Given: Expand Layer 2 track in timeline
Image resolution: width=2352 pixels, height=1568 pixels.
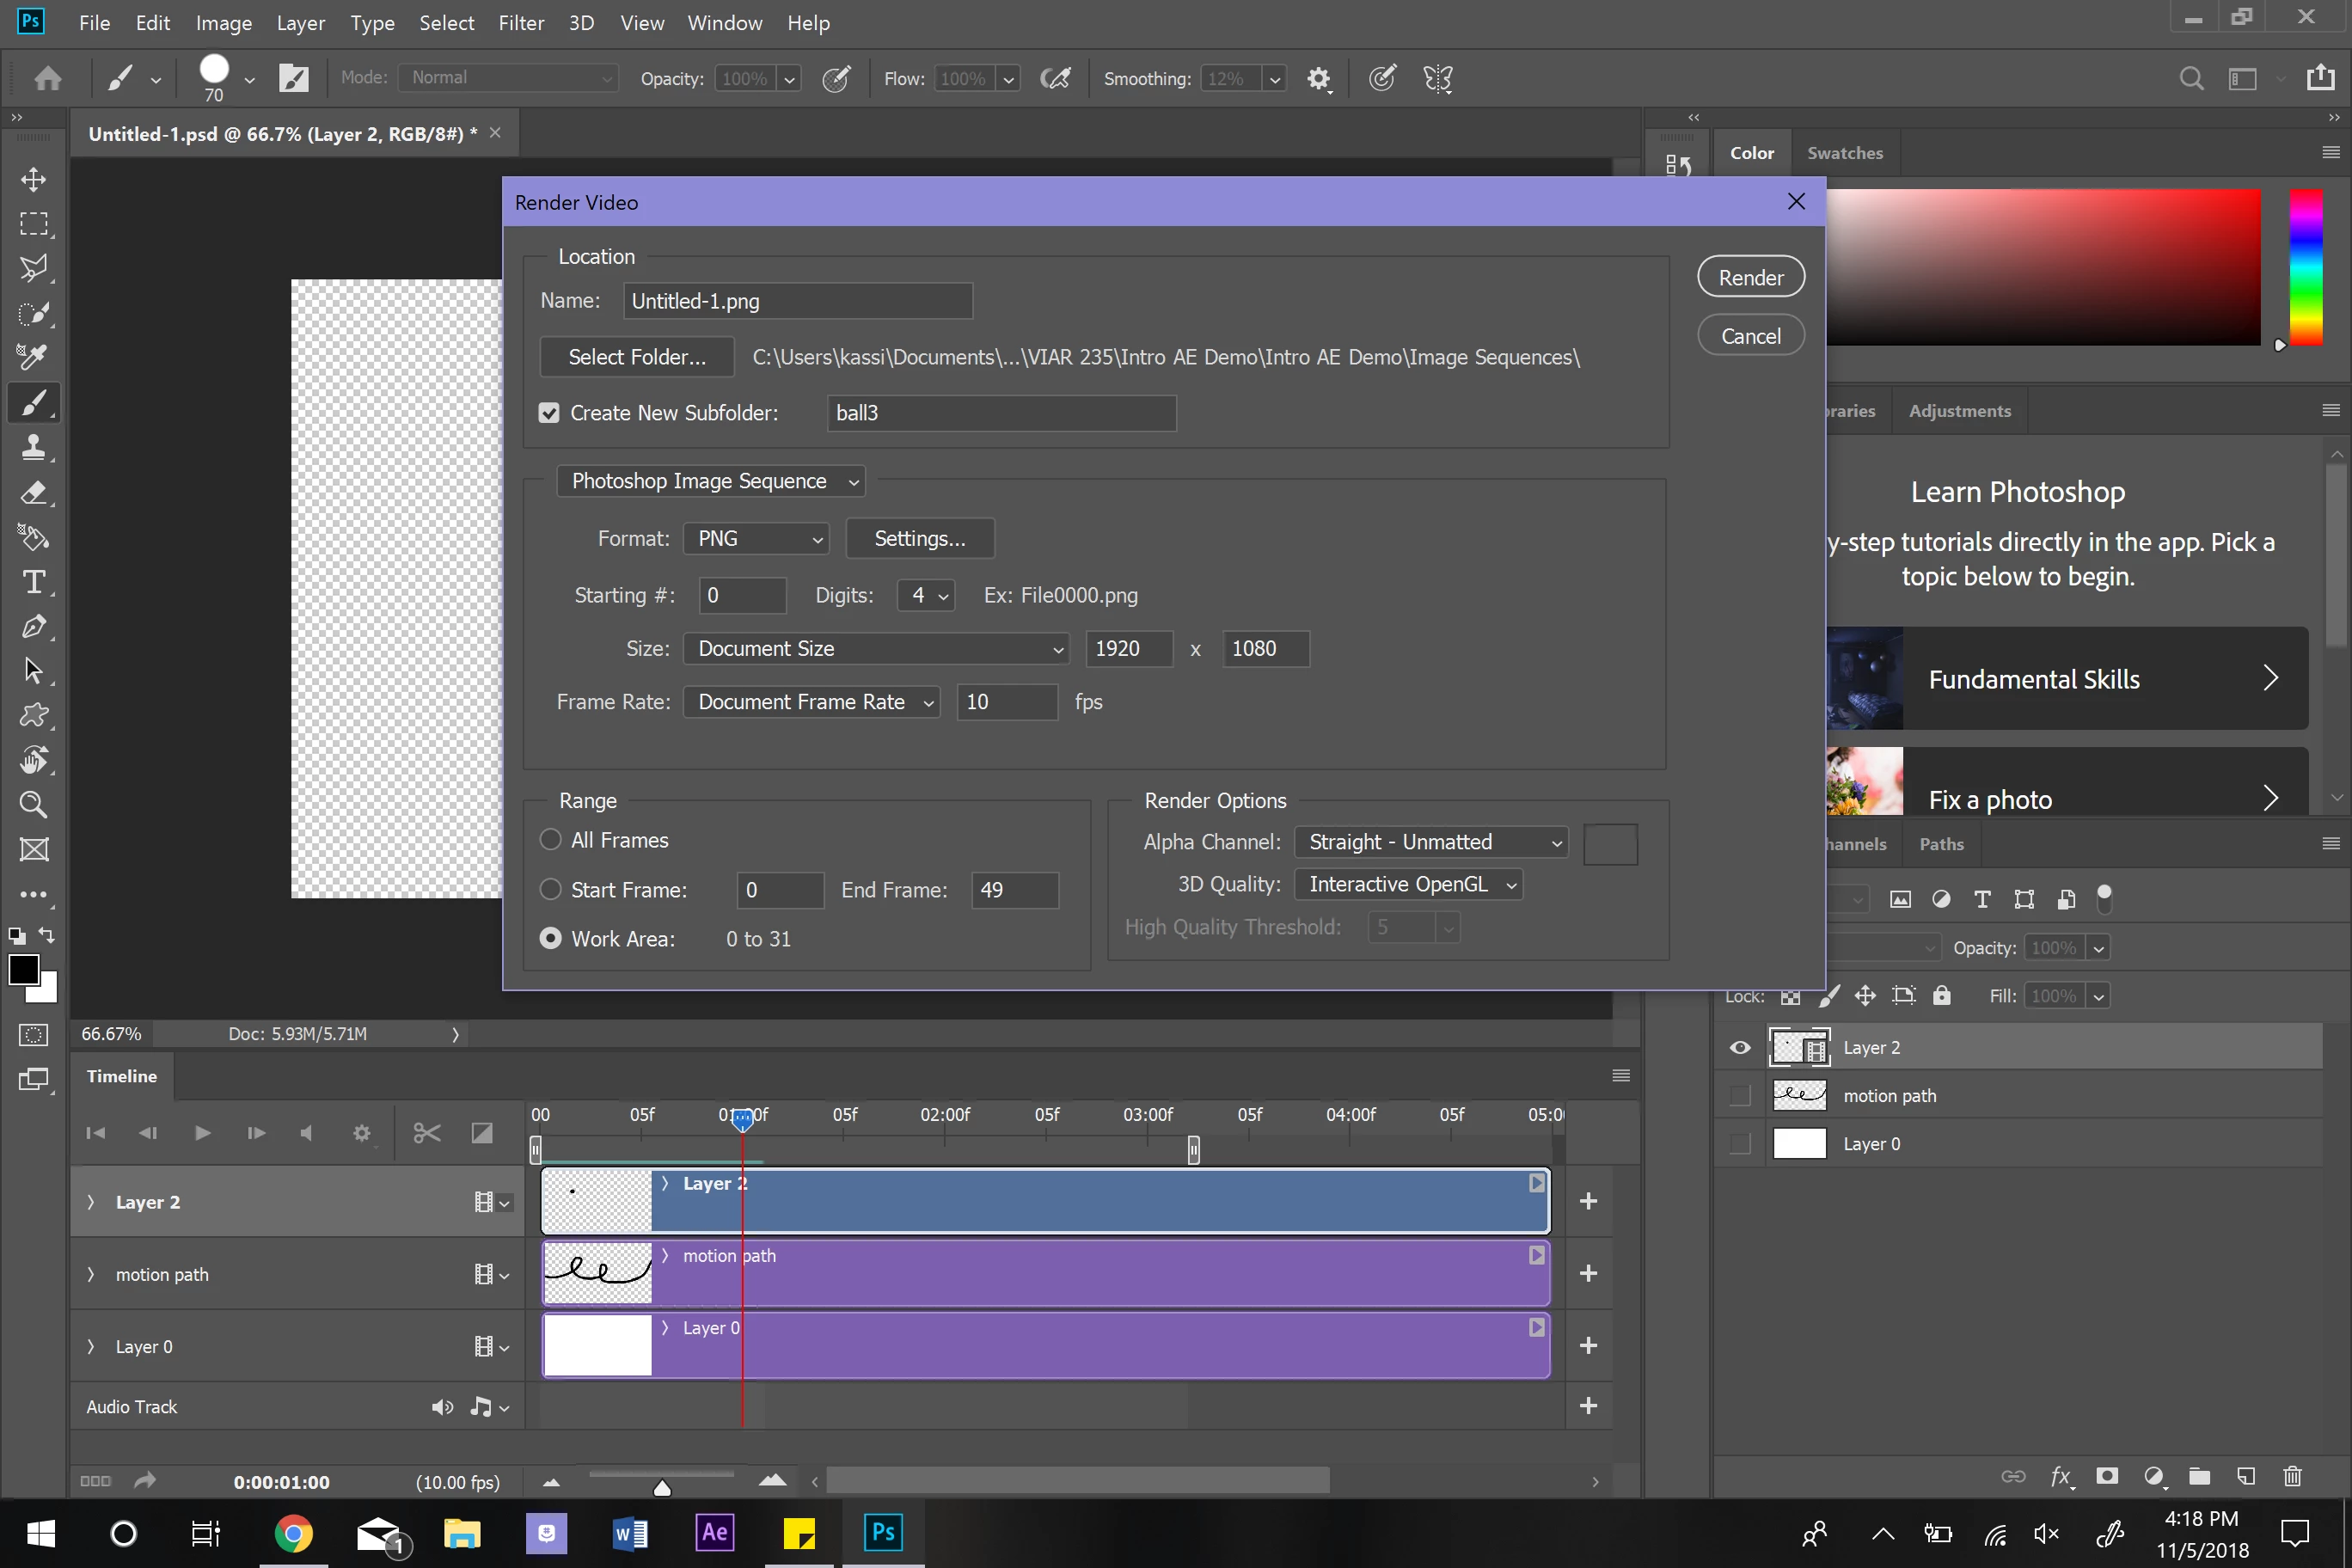Looking at the screenshot, I should pos(91,1202).
